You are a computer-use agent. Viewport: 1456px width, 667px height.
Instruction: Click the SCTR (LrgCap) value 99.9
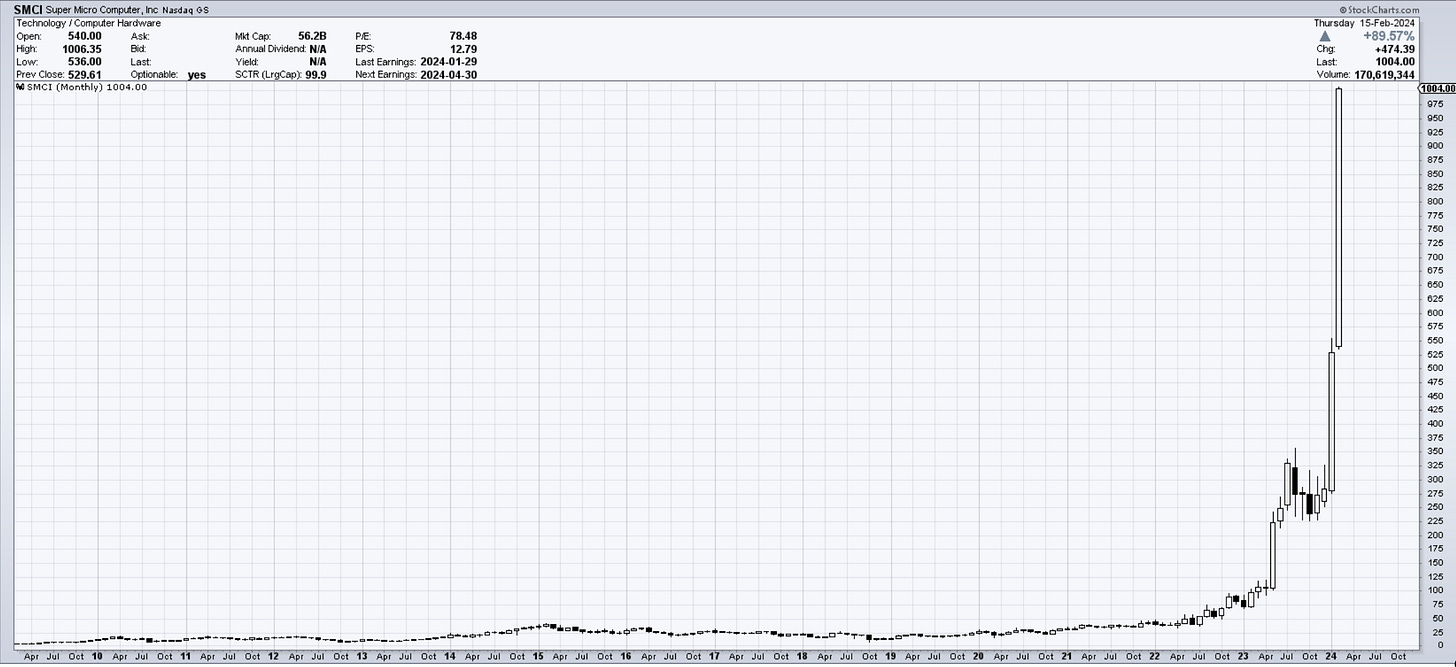tap(316, 75)
